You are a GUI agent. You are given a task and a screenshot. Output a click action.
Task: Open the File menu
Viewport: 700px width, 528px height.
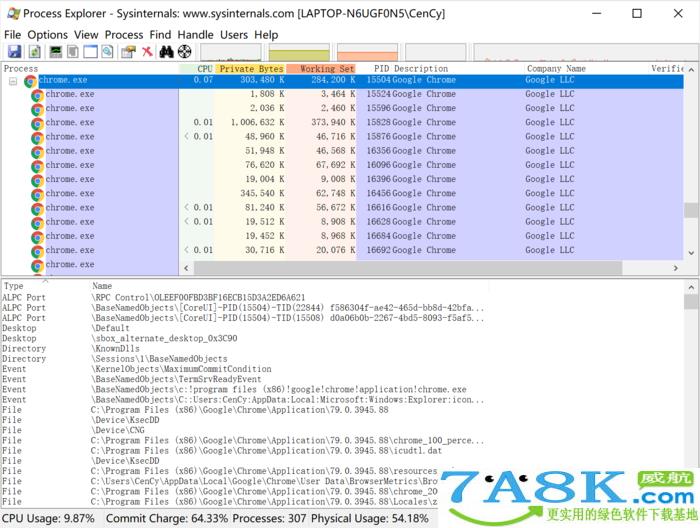pos(12,35)
